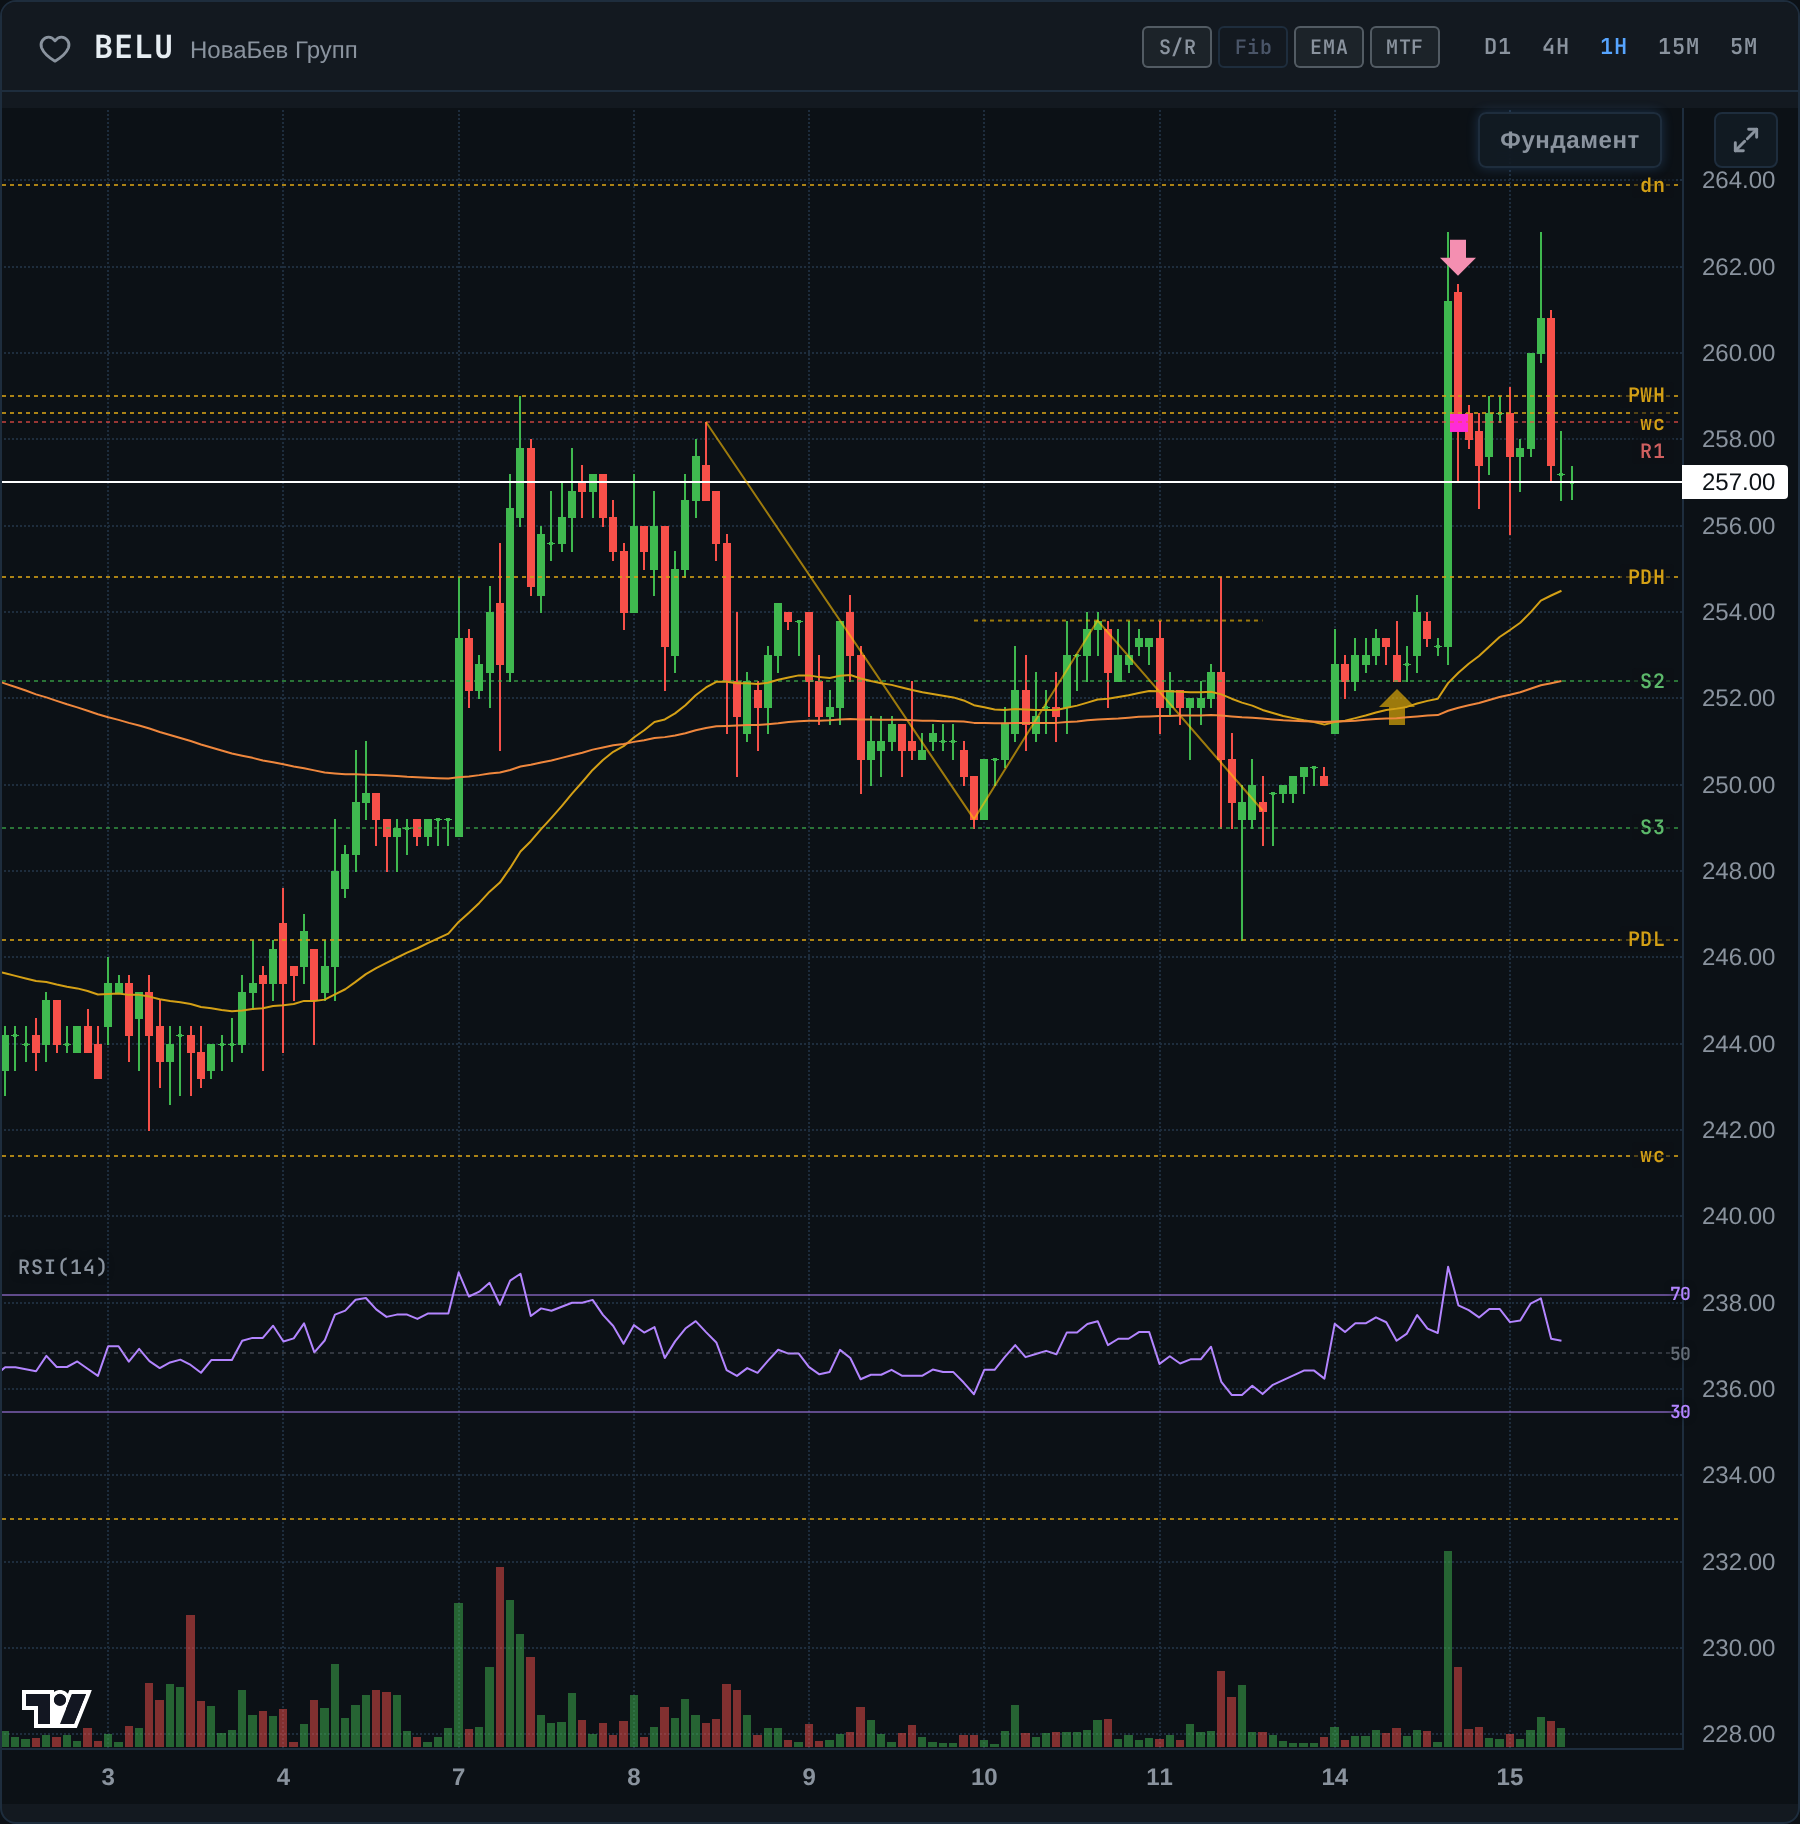1800x1824 pixels.
Task: Click the RSI 30 oversold label
Action: click(1680, 1411)
